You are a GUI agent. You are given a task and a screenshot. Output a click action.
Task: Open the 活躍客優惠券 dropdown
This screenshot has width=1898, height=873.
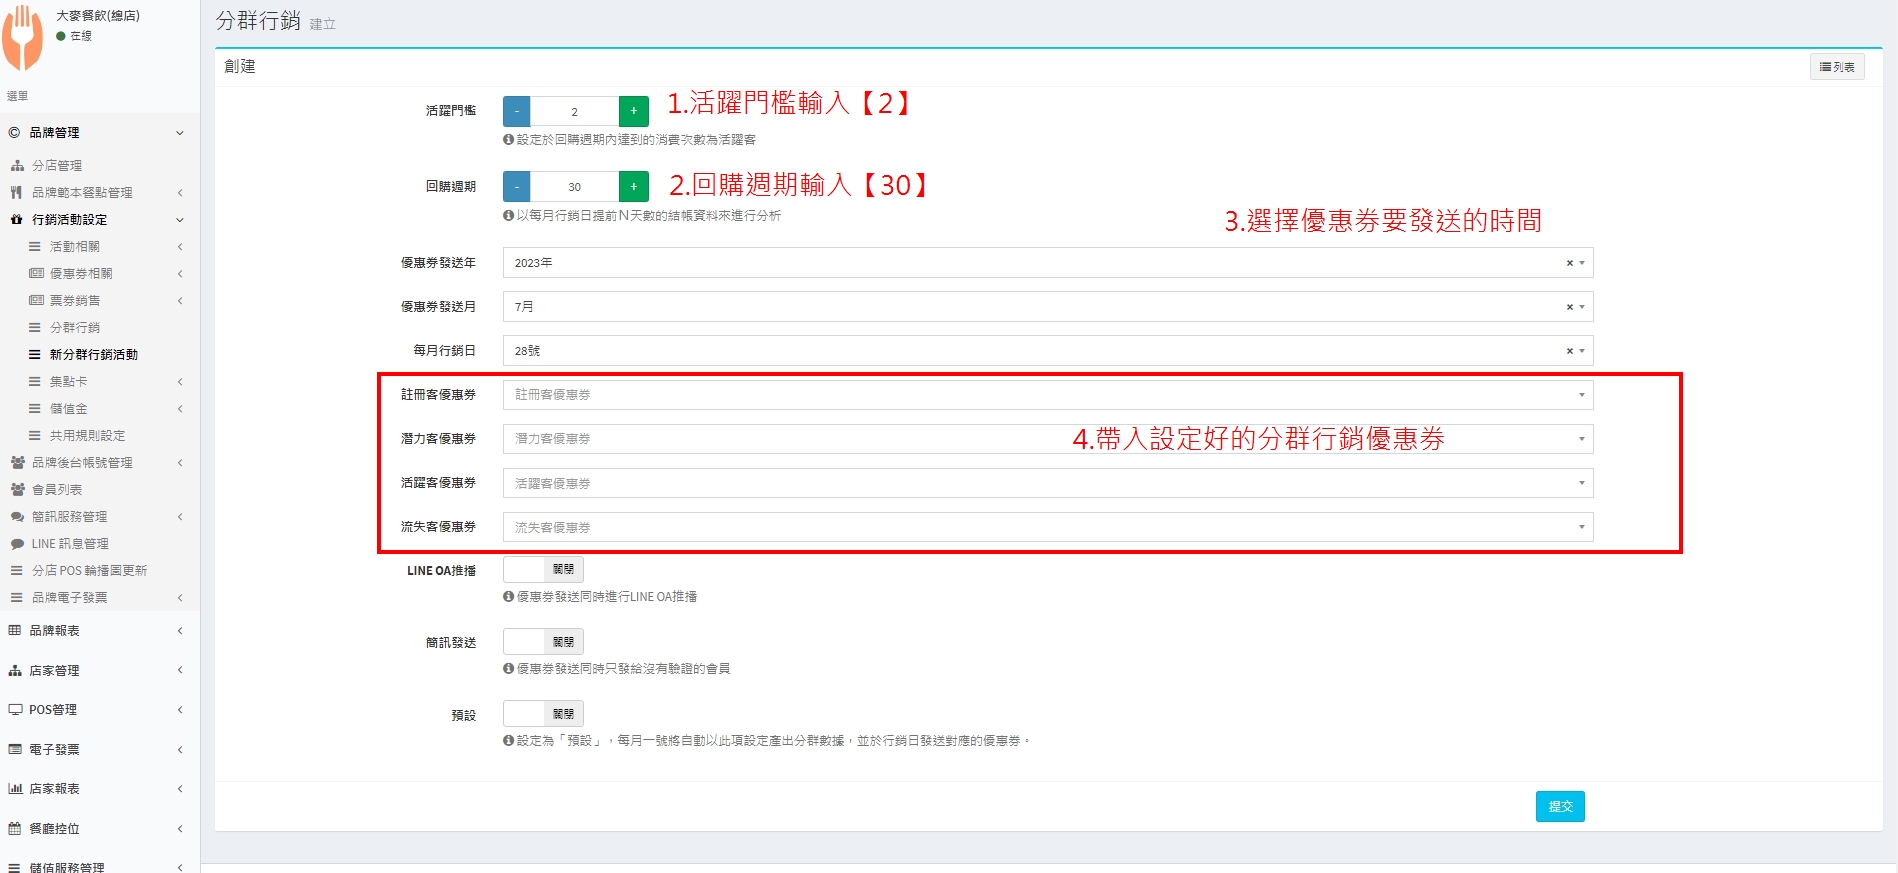point(1046,483)
